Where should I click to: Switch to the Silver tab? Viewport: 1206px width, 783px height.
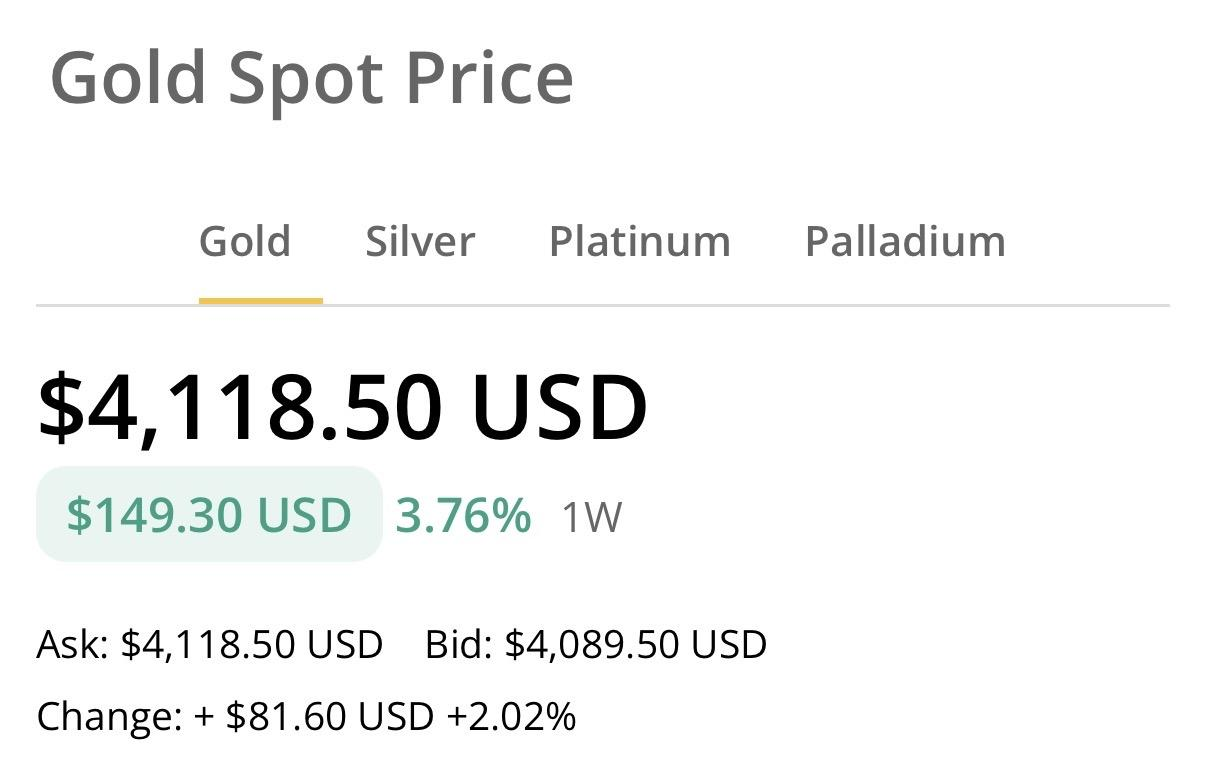click(x=420, y=242)
